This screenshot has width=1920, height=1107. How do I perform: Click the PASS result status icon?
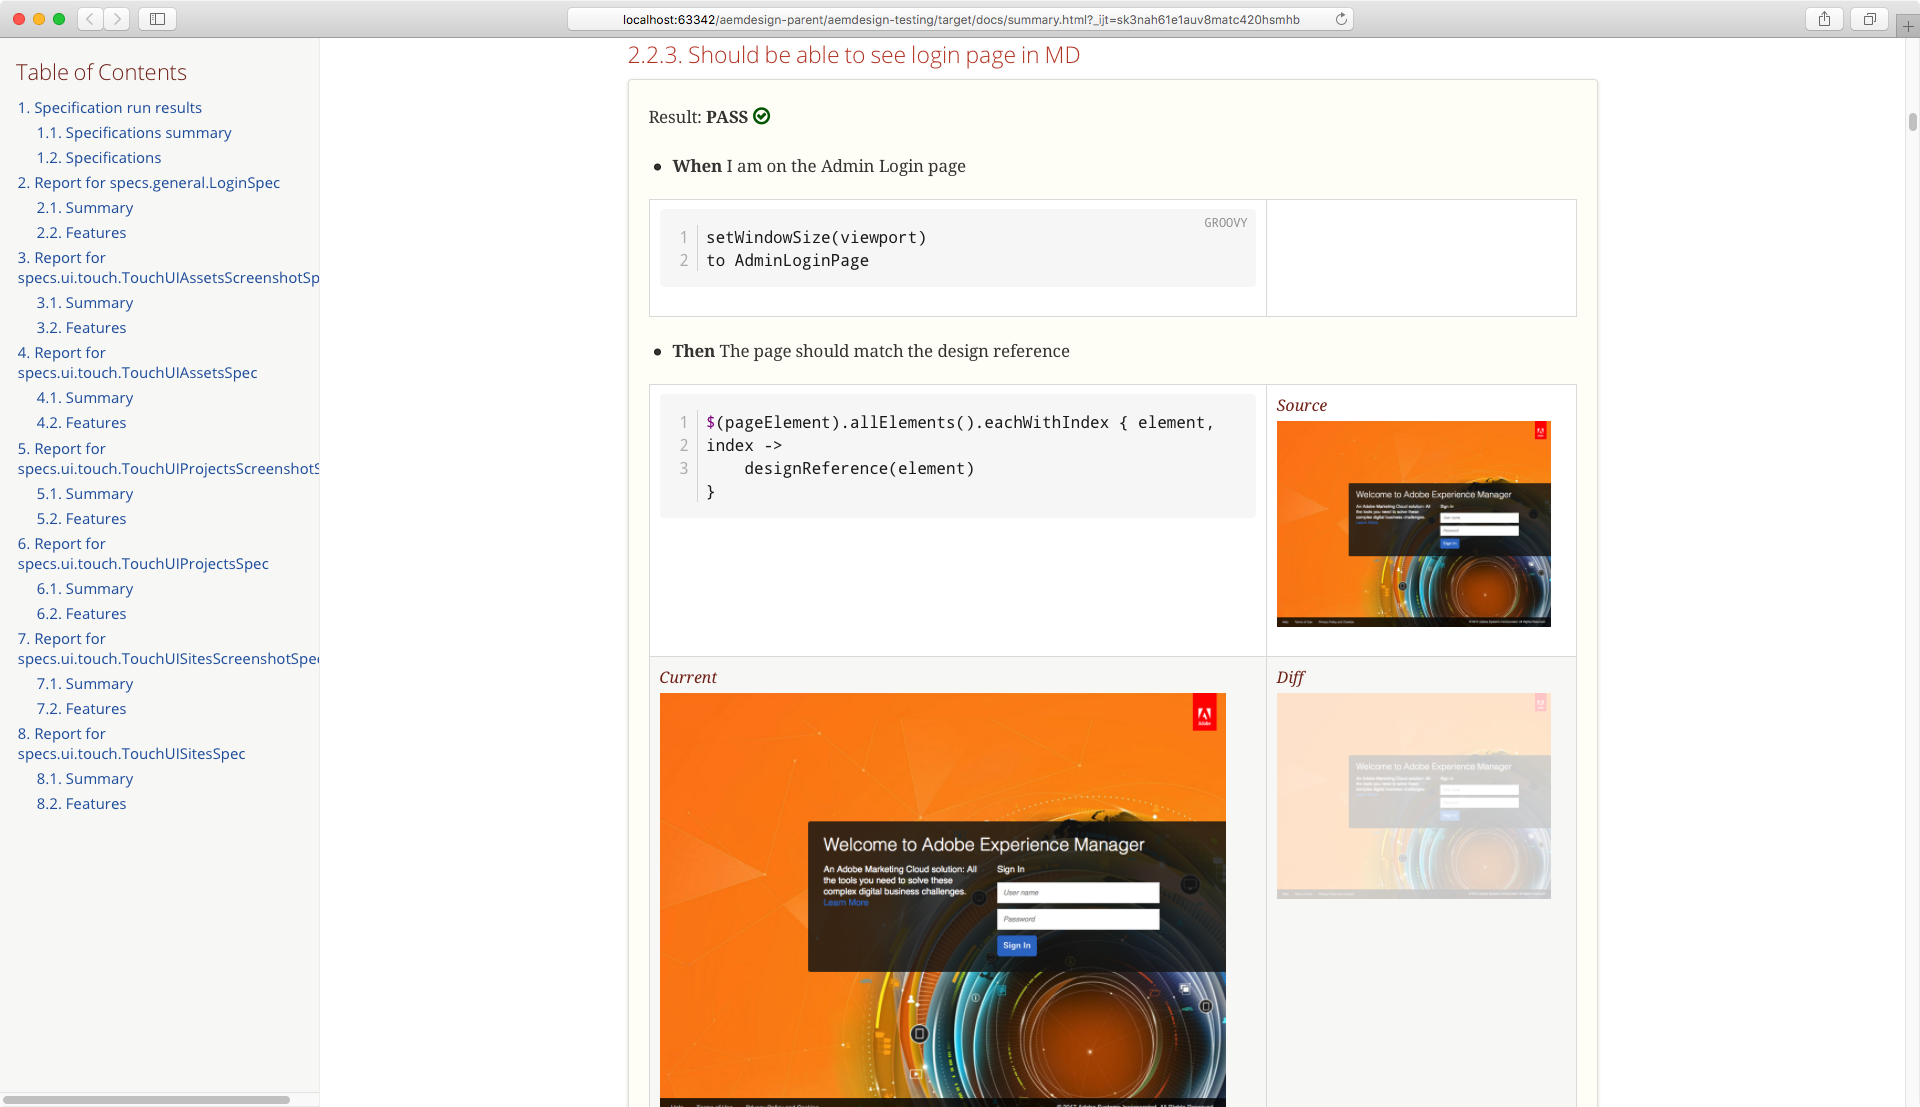click(761, 116)
